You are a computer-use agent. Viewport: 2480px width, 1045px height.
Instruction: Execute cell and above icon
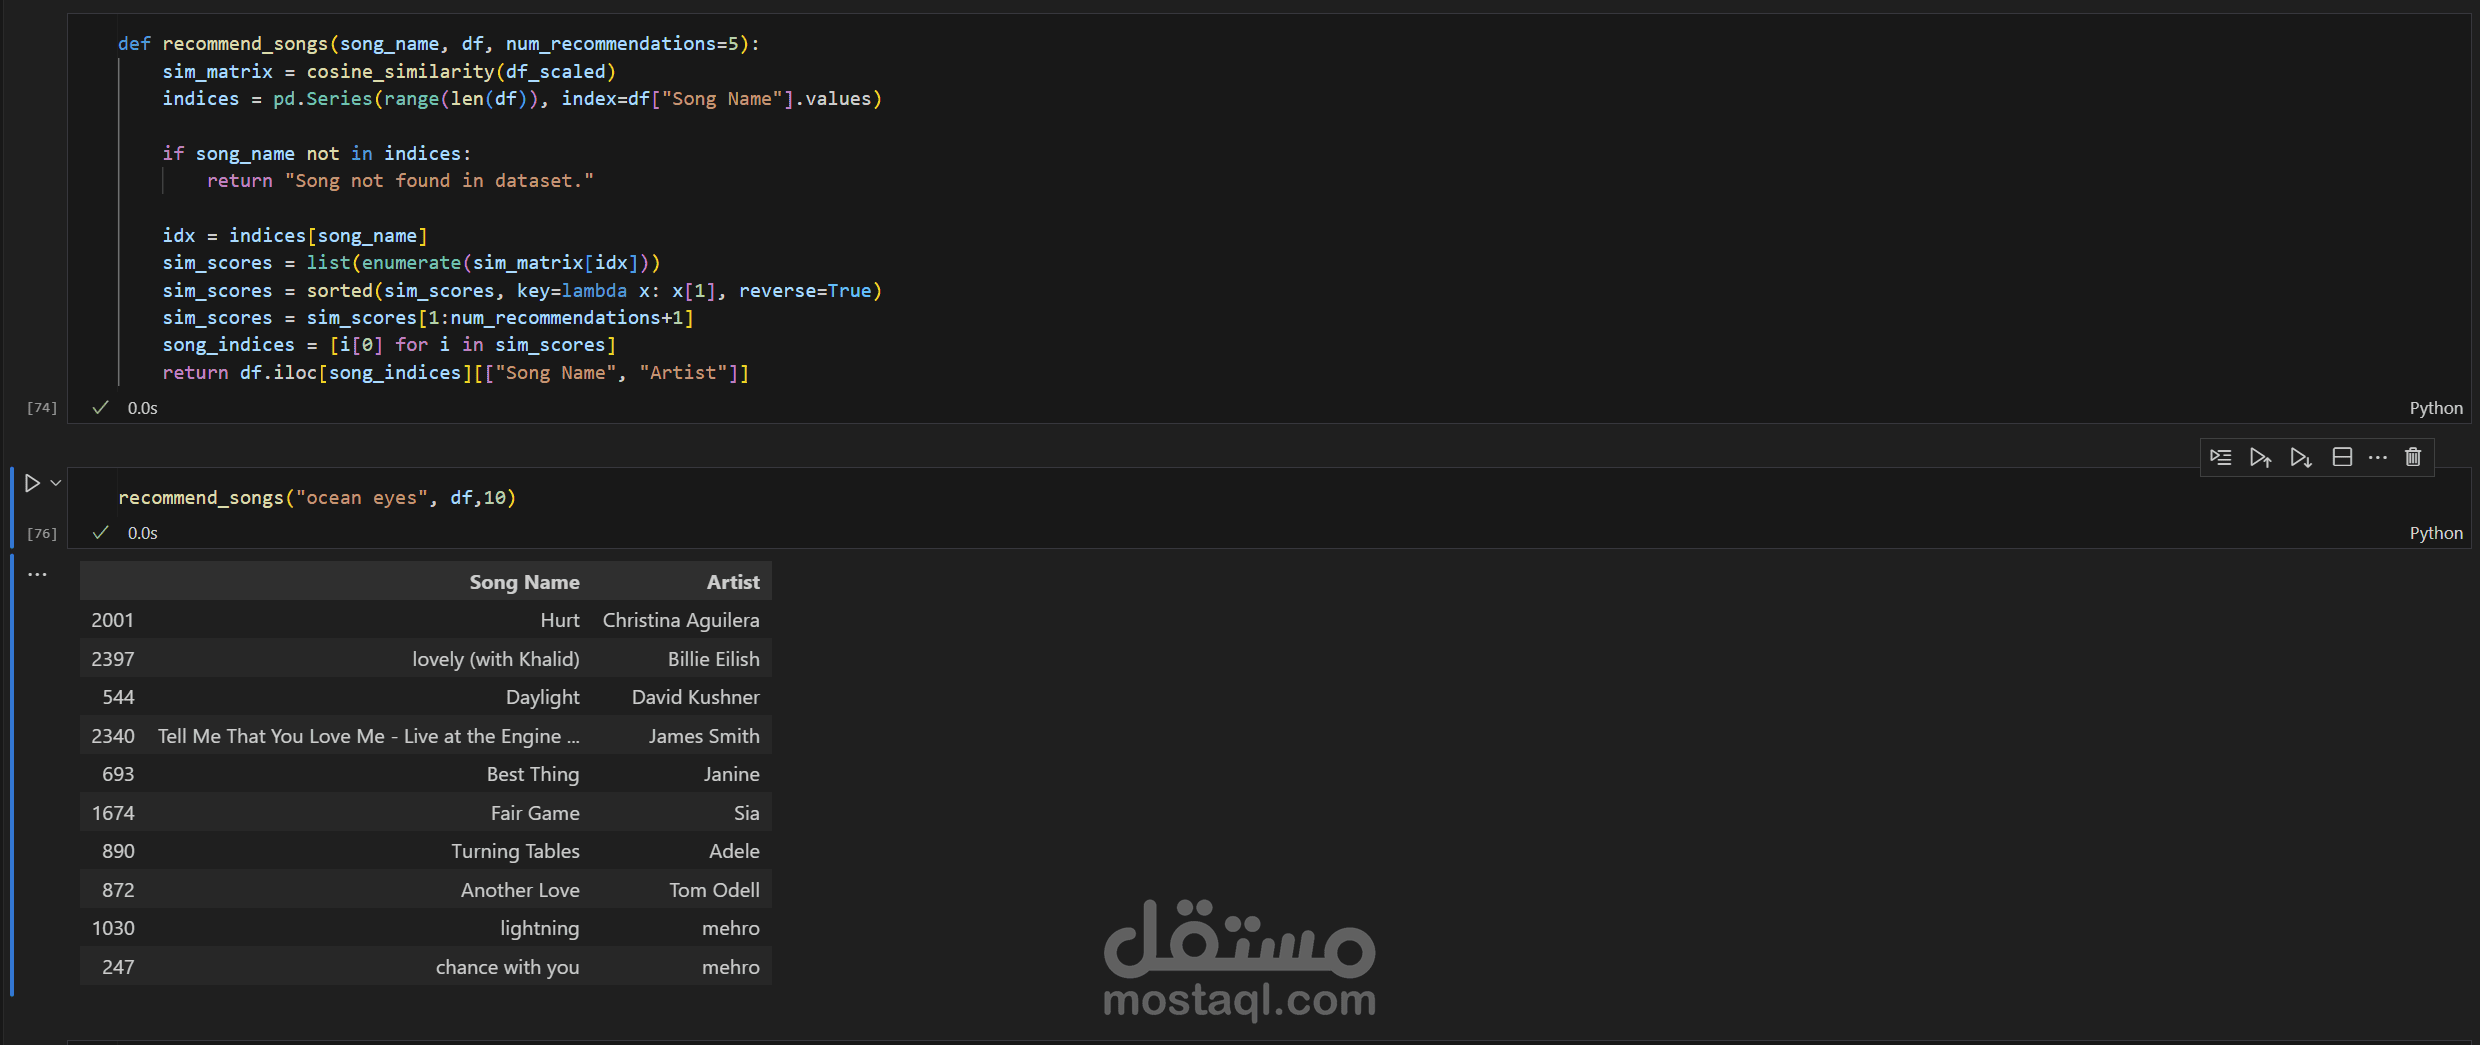tap(2260, 457)
